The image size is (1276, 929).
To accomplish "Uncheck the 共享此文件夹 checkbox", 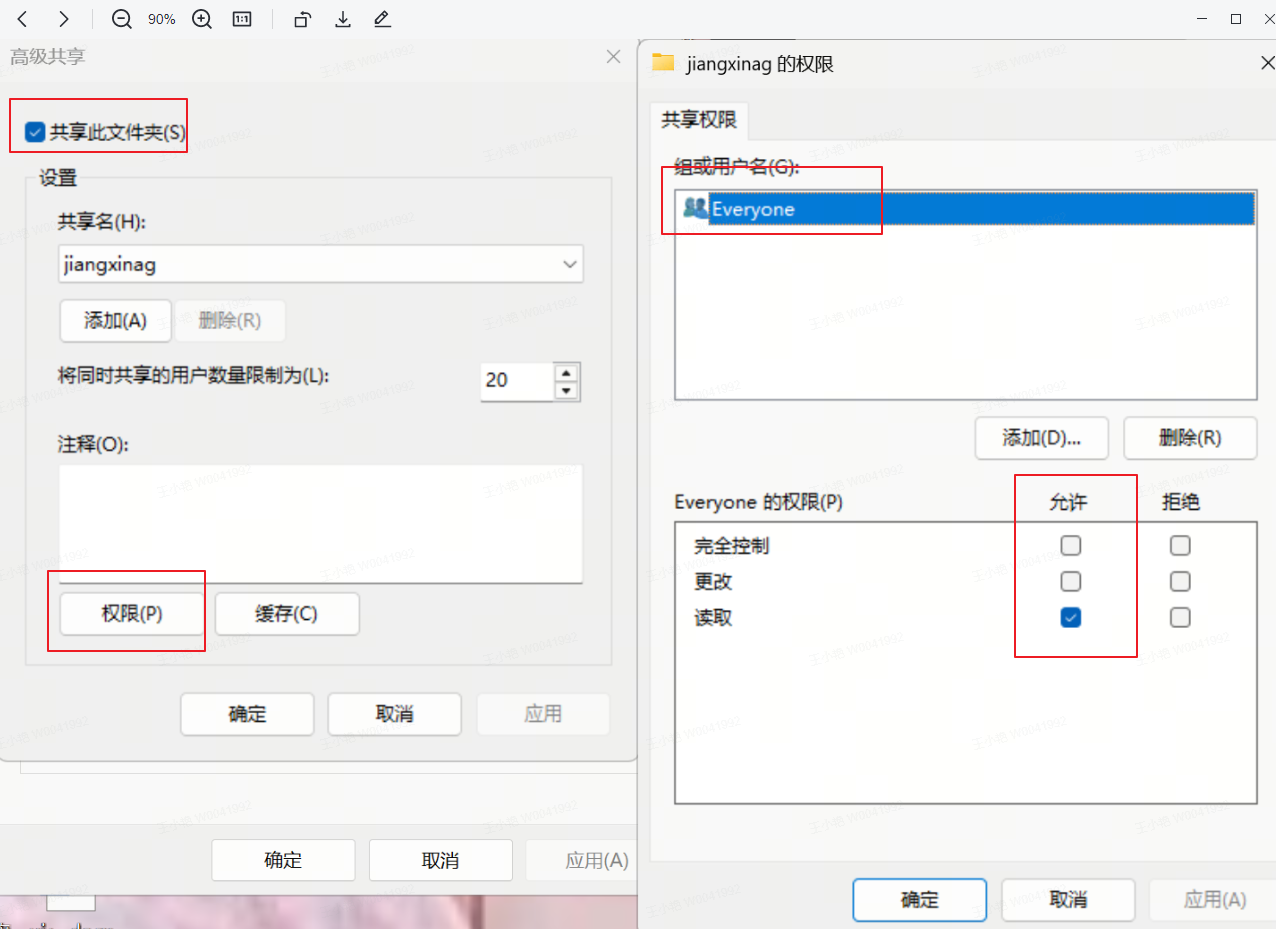I will (36, 132).
